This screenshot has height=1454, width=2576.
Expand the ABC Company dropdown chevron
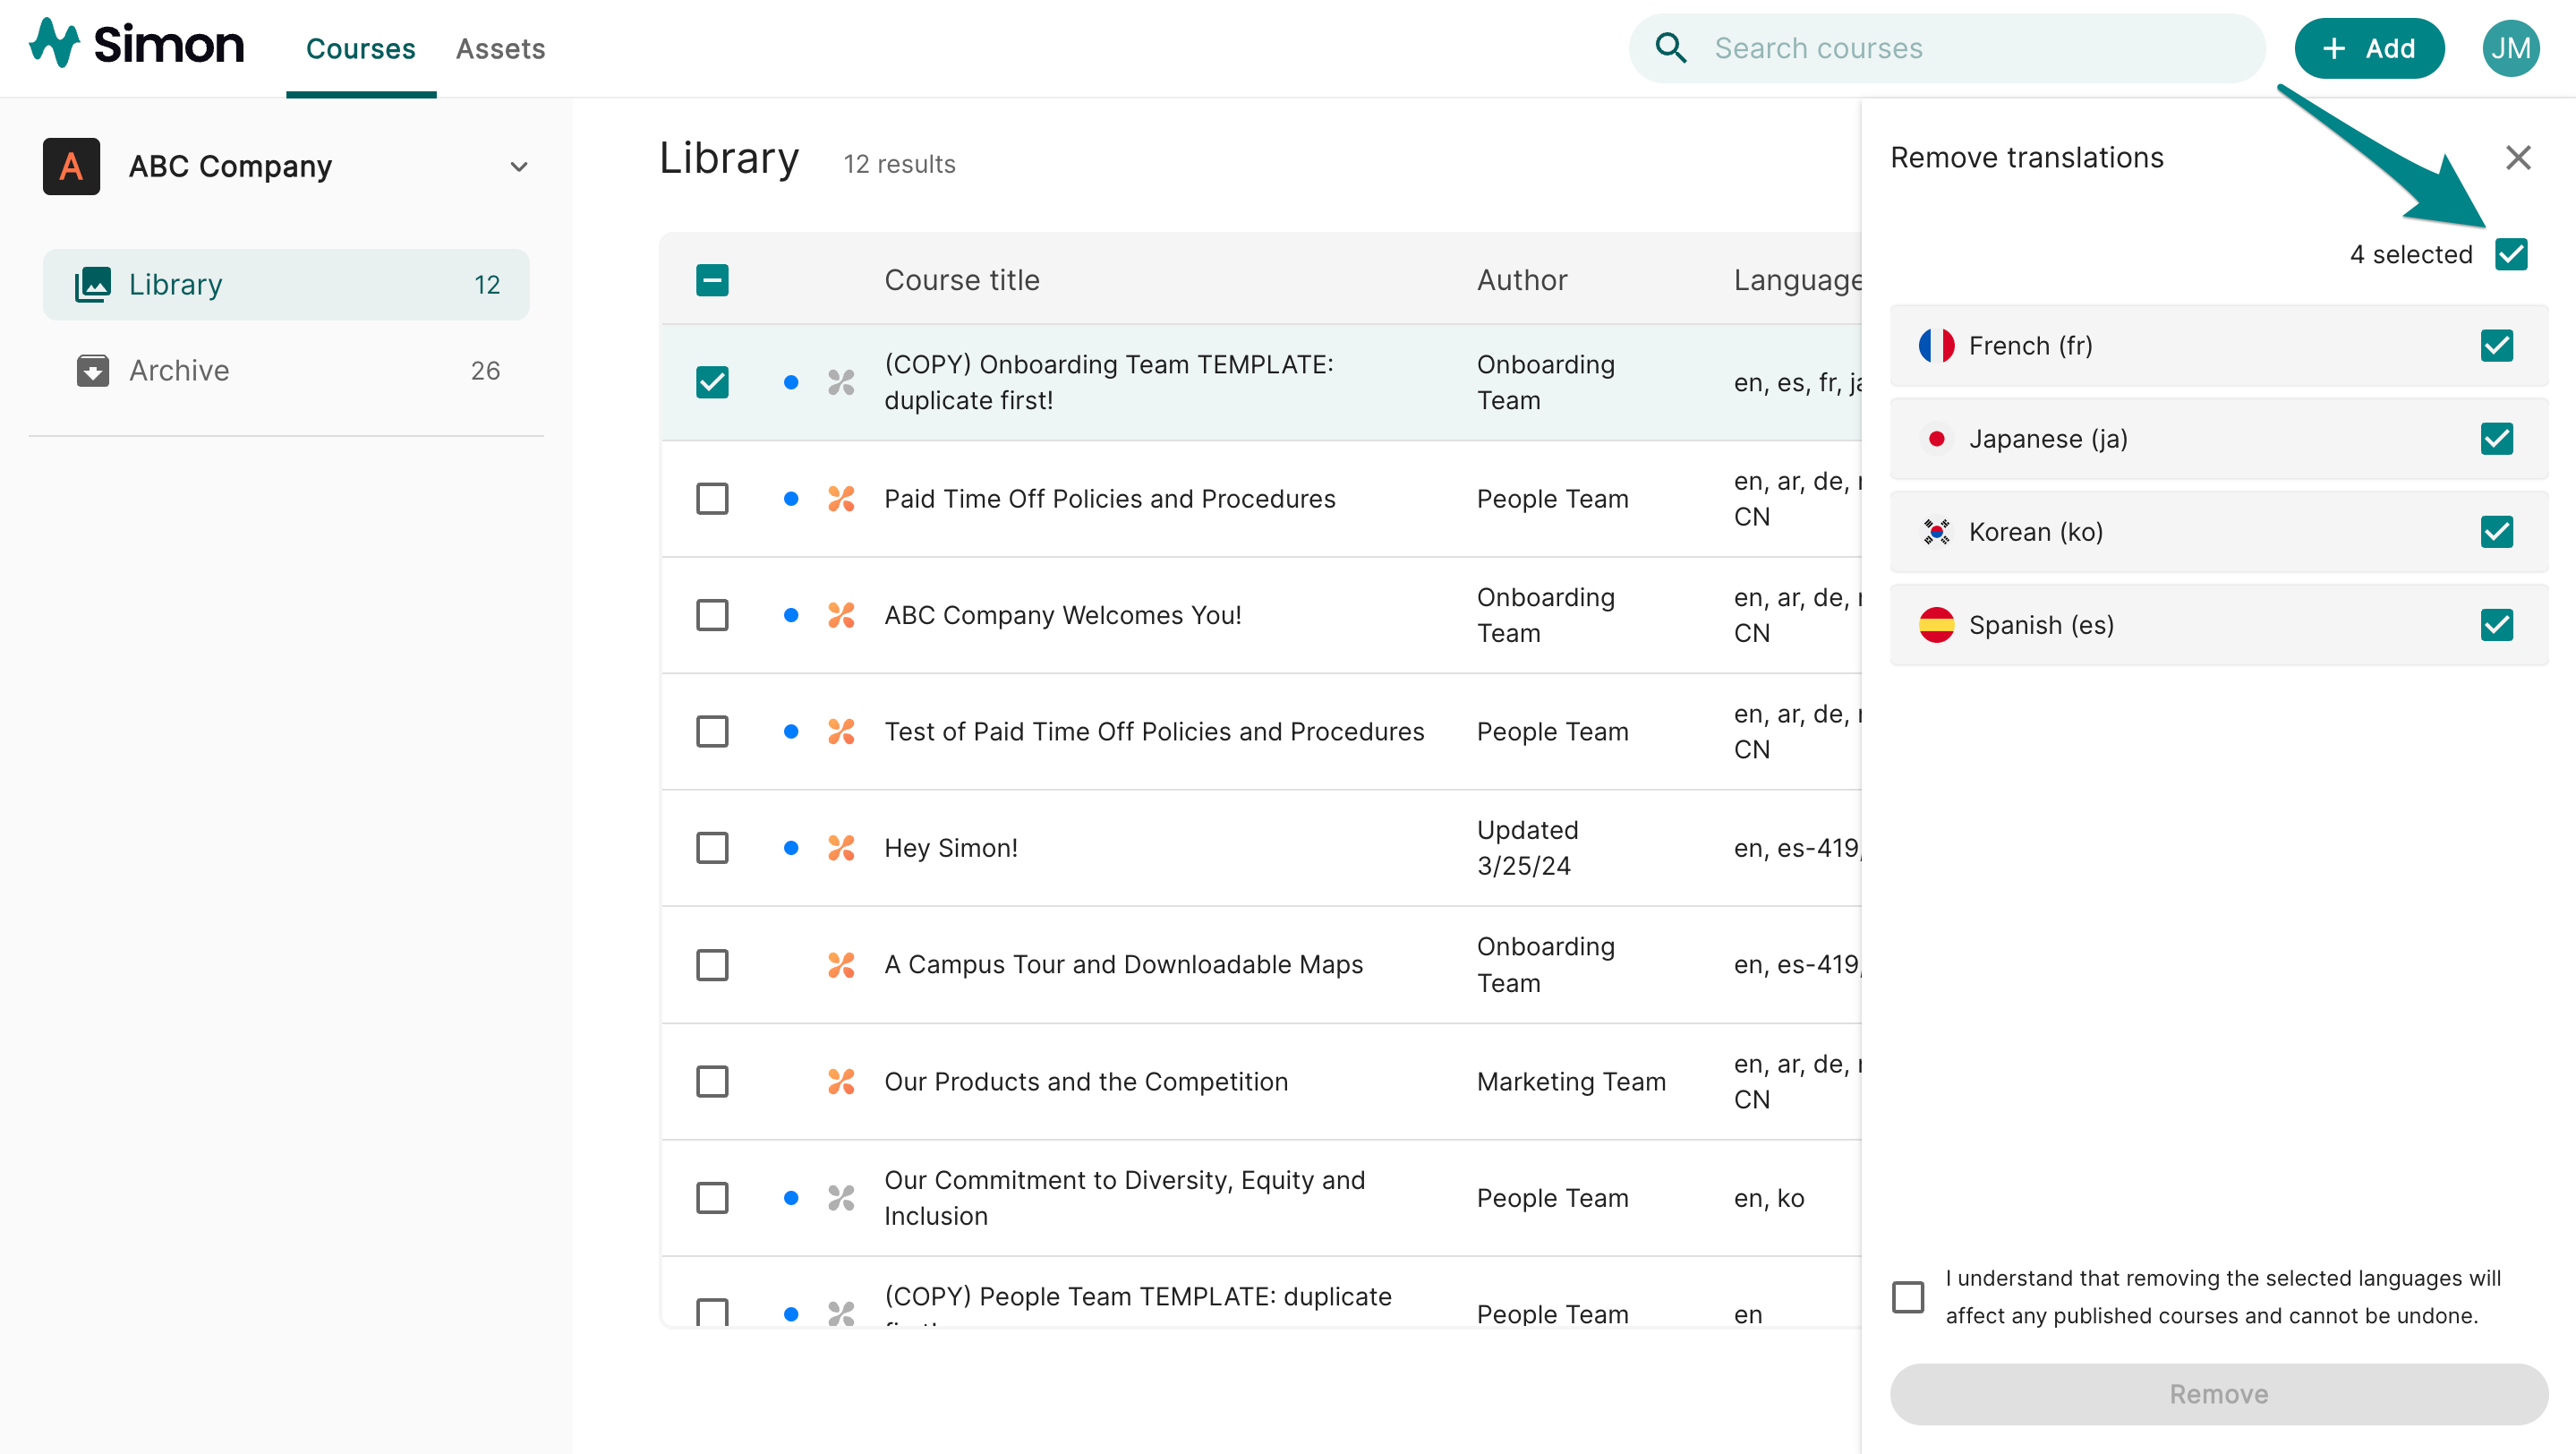click(518, 166)
